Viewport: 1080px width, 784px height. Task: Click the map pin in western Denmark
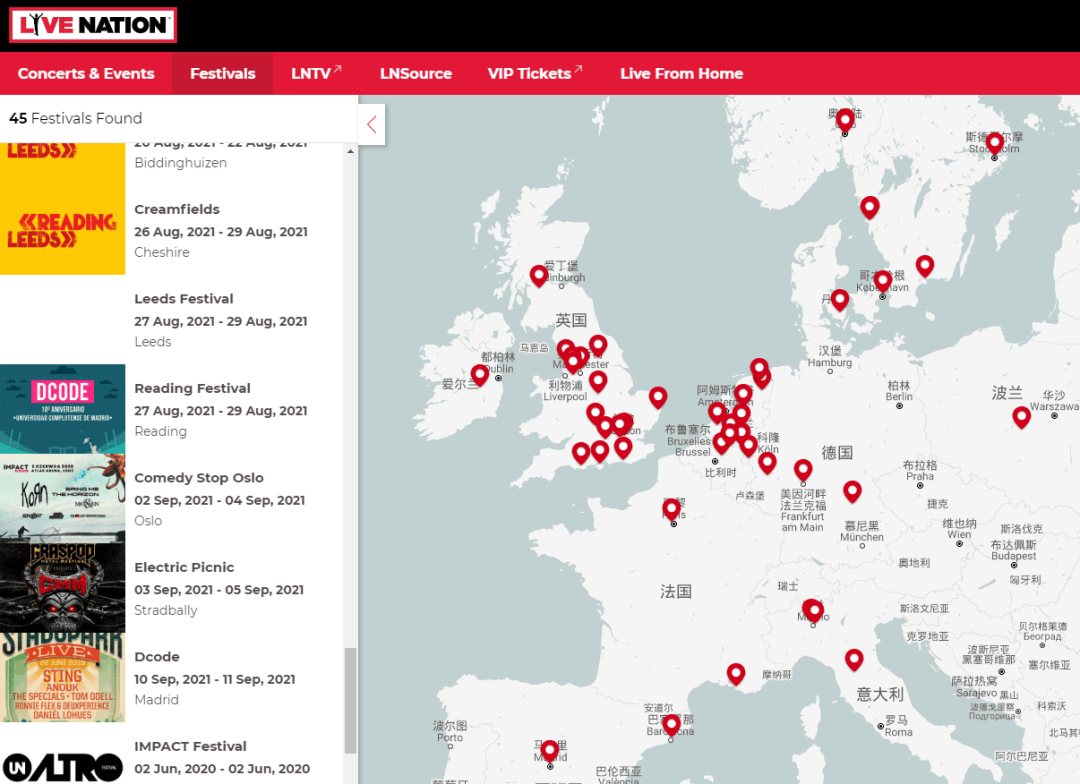pyautogui.click(x=839, y=301)
